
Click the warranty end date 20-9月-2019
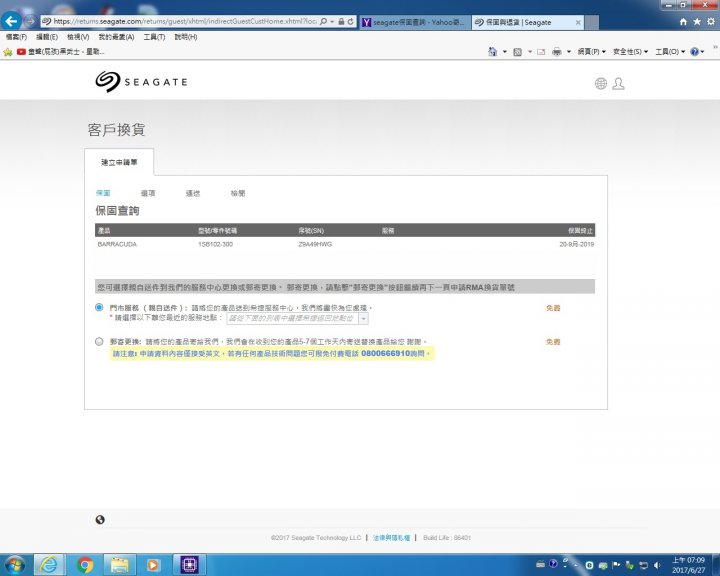pos(576,244)
